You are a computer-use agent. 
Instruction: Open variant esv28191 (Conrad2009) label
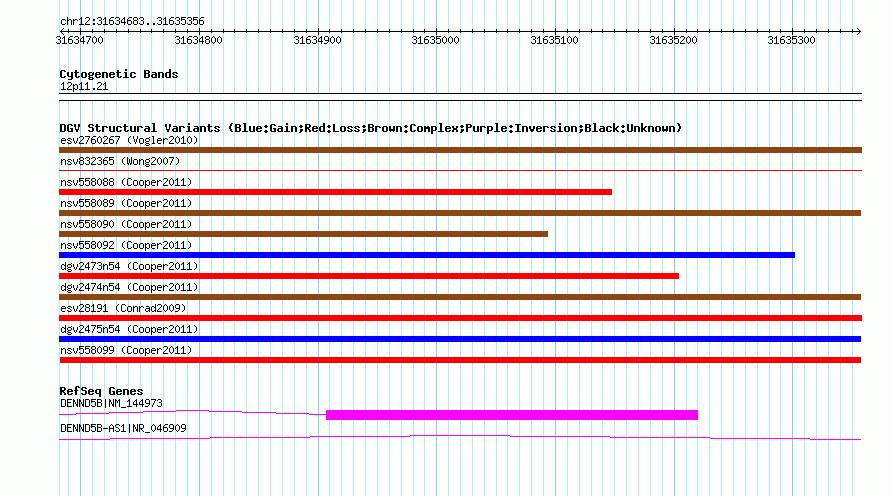[x=123, y=308]
